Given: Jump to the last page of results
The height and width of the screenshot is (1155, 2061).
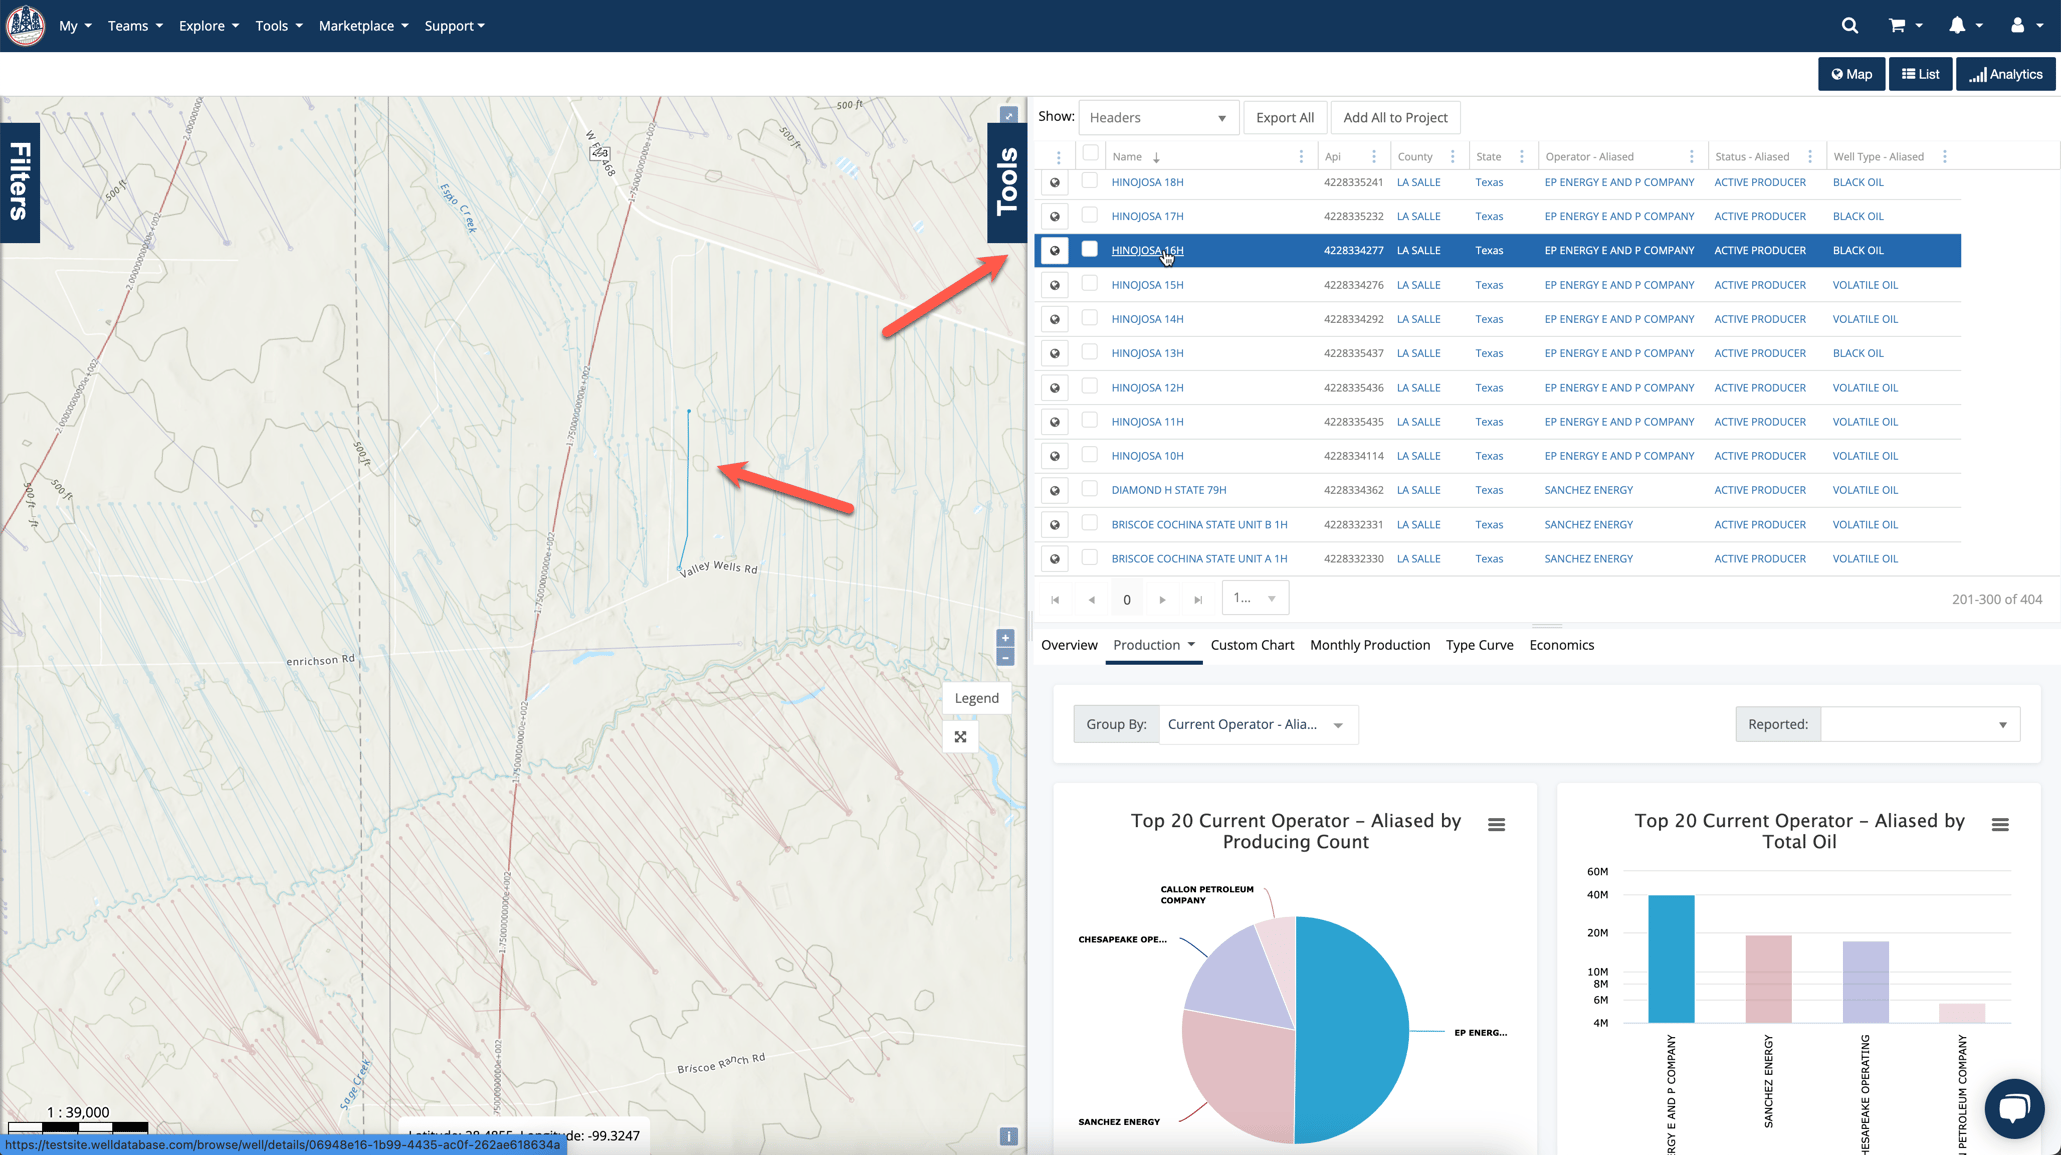Looking at the screenshot, I should [x=1198, y=598].
